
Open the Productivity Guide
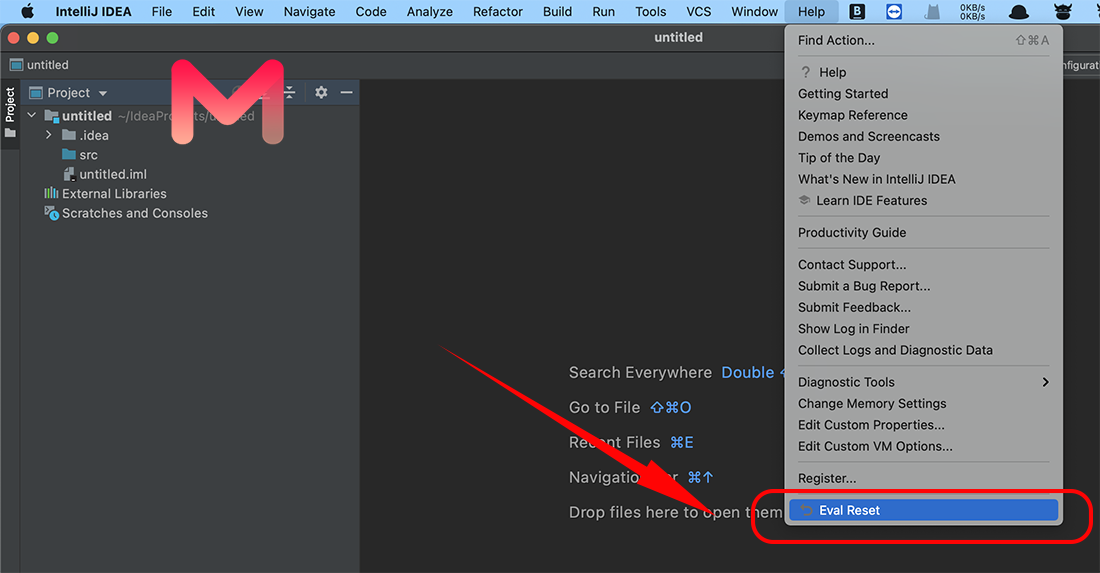pos(923,232)
